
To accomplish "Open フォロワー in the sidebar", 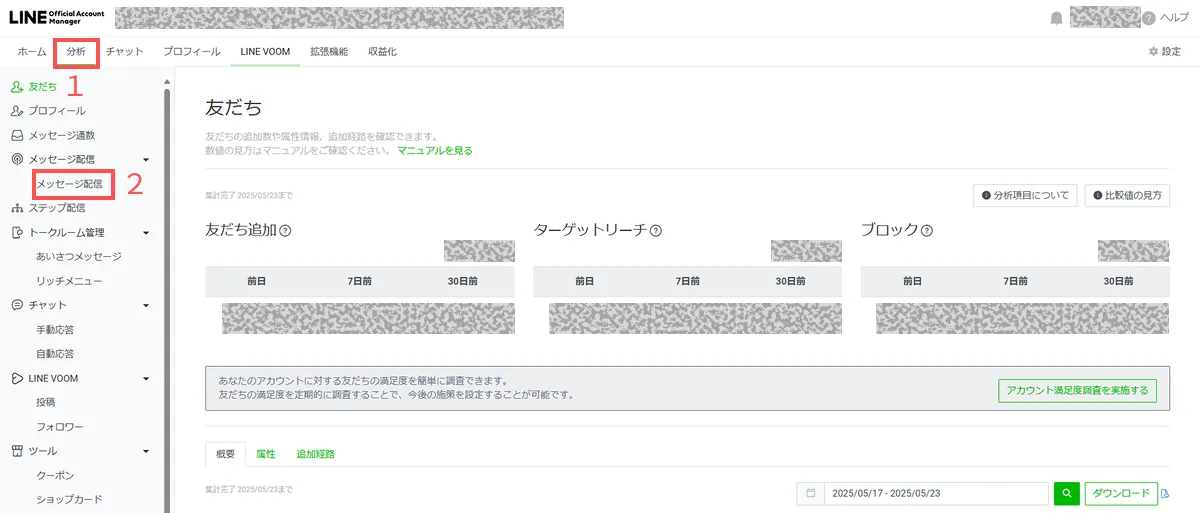I will click(60, 427).
